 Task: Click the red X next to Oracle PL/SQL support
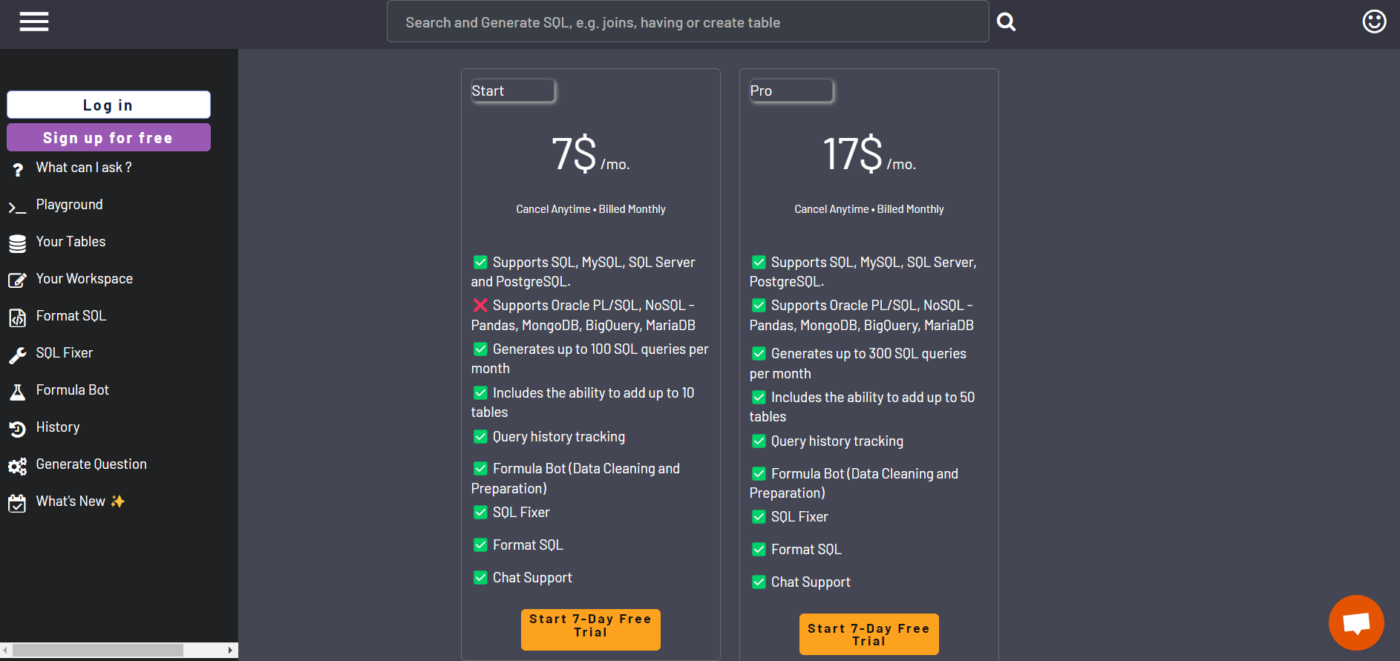tap(480, 306)
